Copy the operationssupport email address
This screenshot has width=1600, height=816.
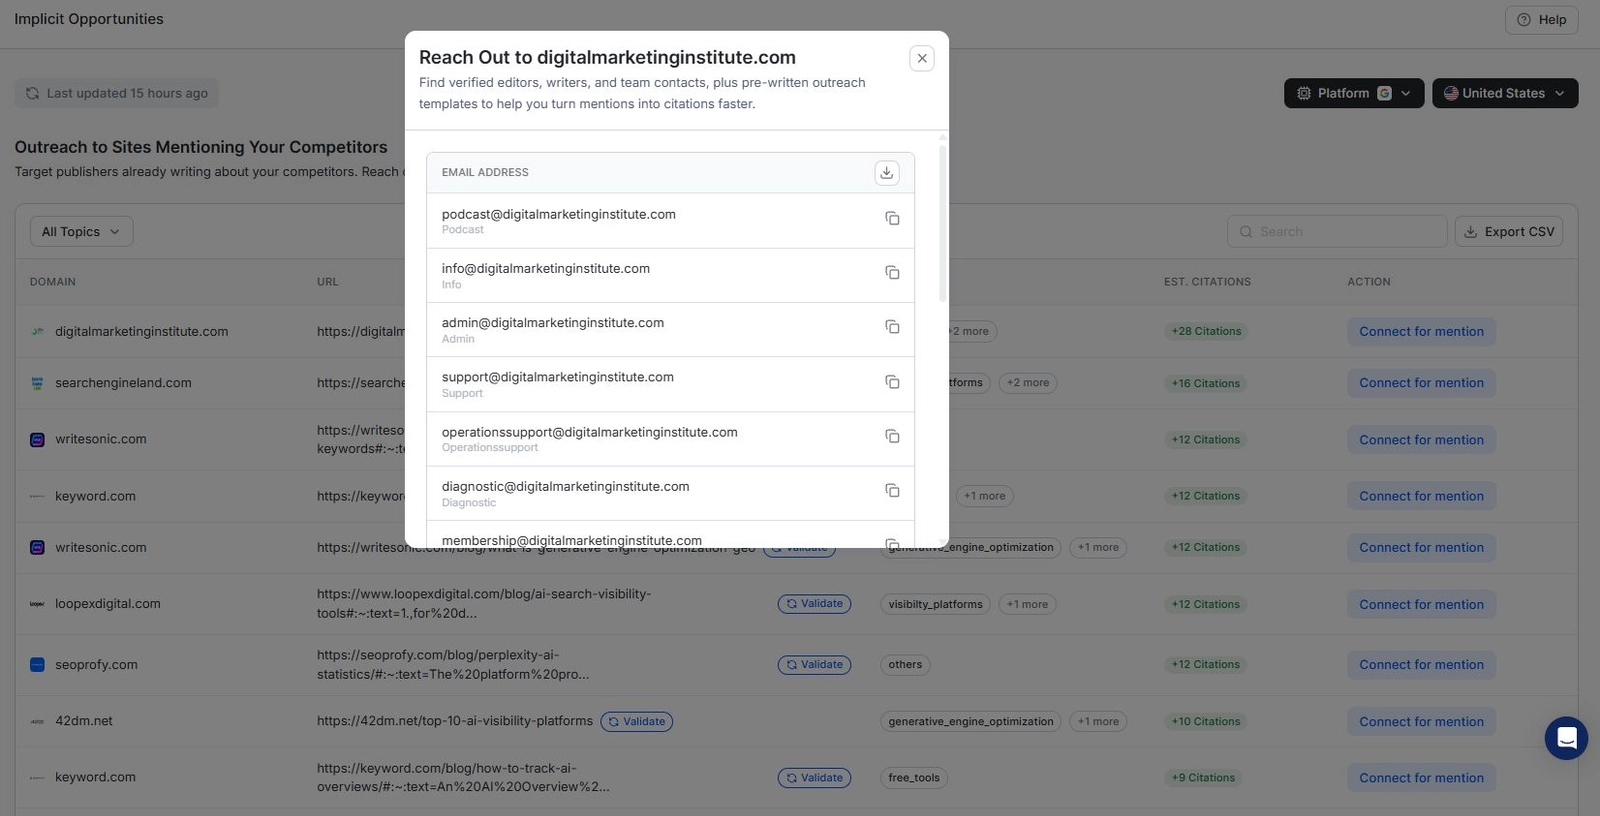coord(892,437)
